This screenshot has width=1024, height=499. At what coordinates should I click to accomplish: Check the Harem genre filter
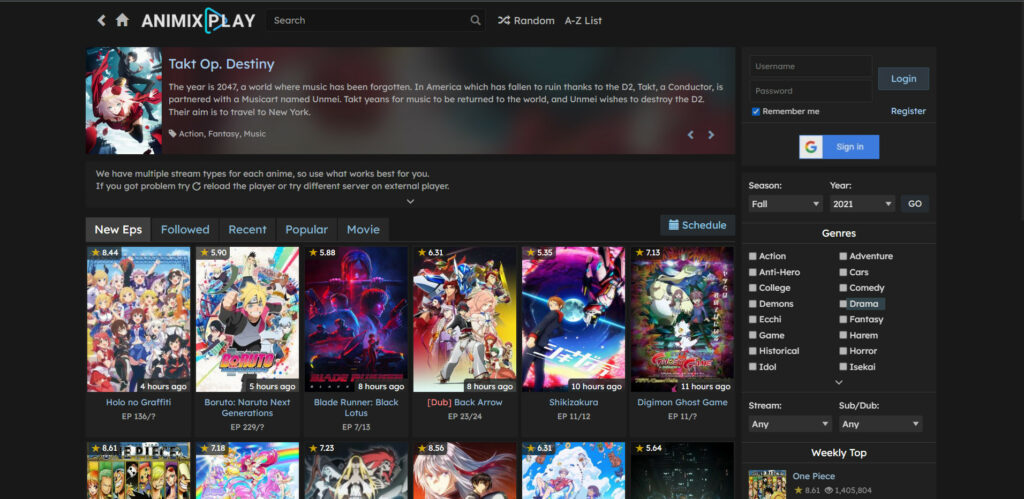coord(843,335)
